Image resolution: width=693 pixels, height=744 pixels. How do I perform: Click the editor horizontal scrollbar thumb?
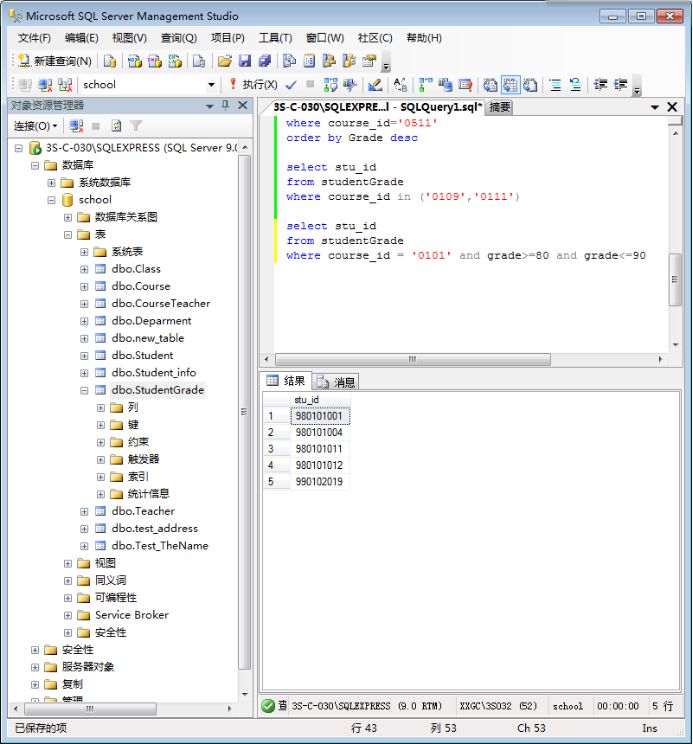pos(413,359)
